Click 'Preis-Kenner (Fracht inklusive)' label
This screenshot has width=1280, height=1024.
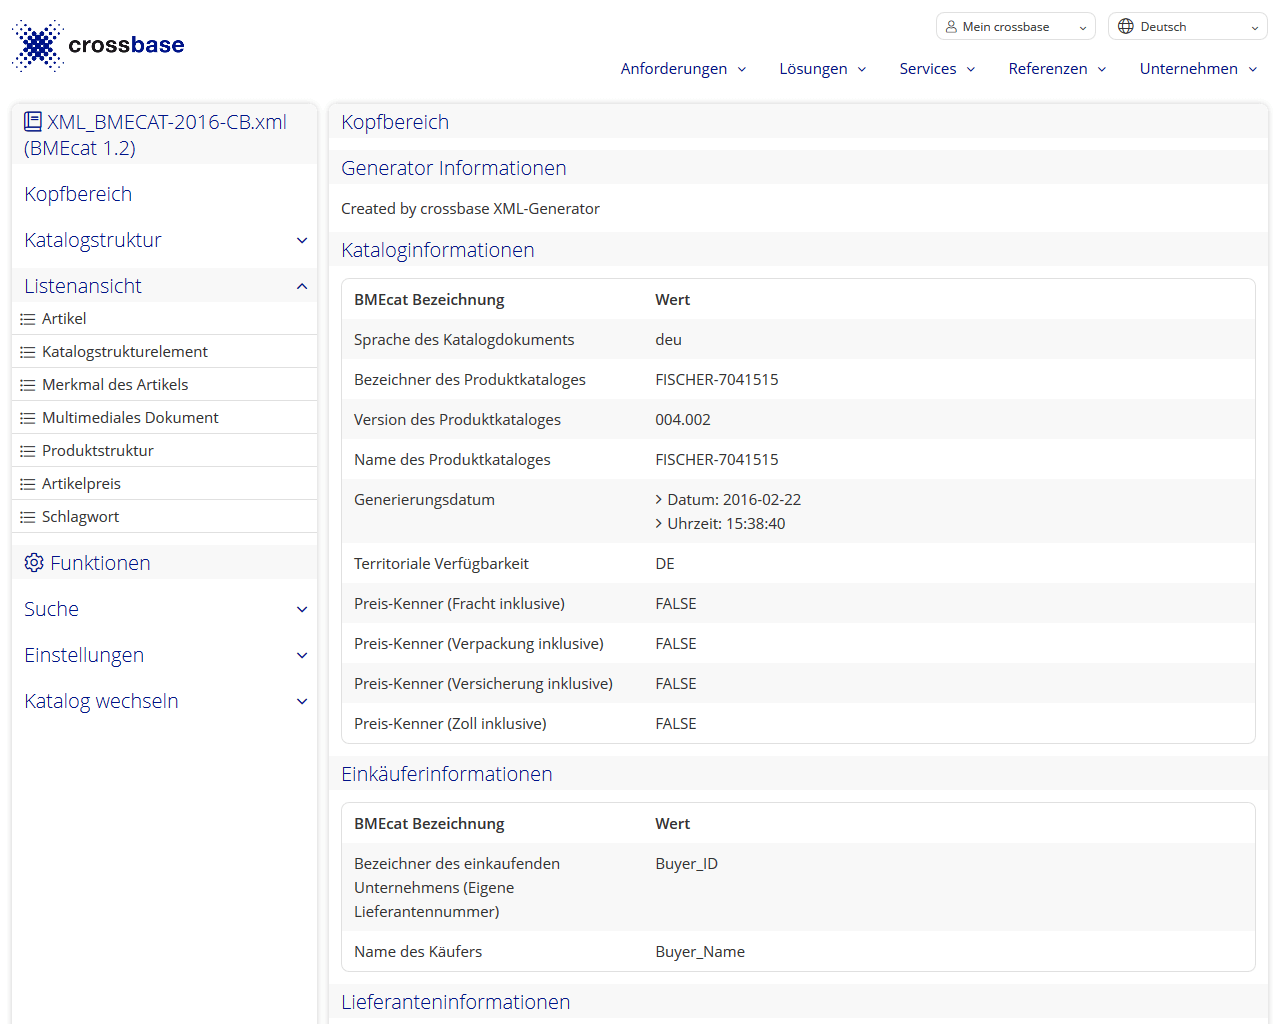point(459,604)
